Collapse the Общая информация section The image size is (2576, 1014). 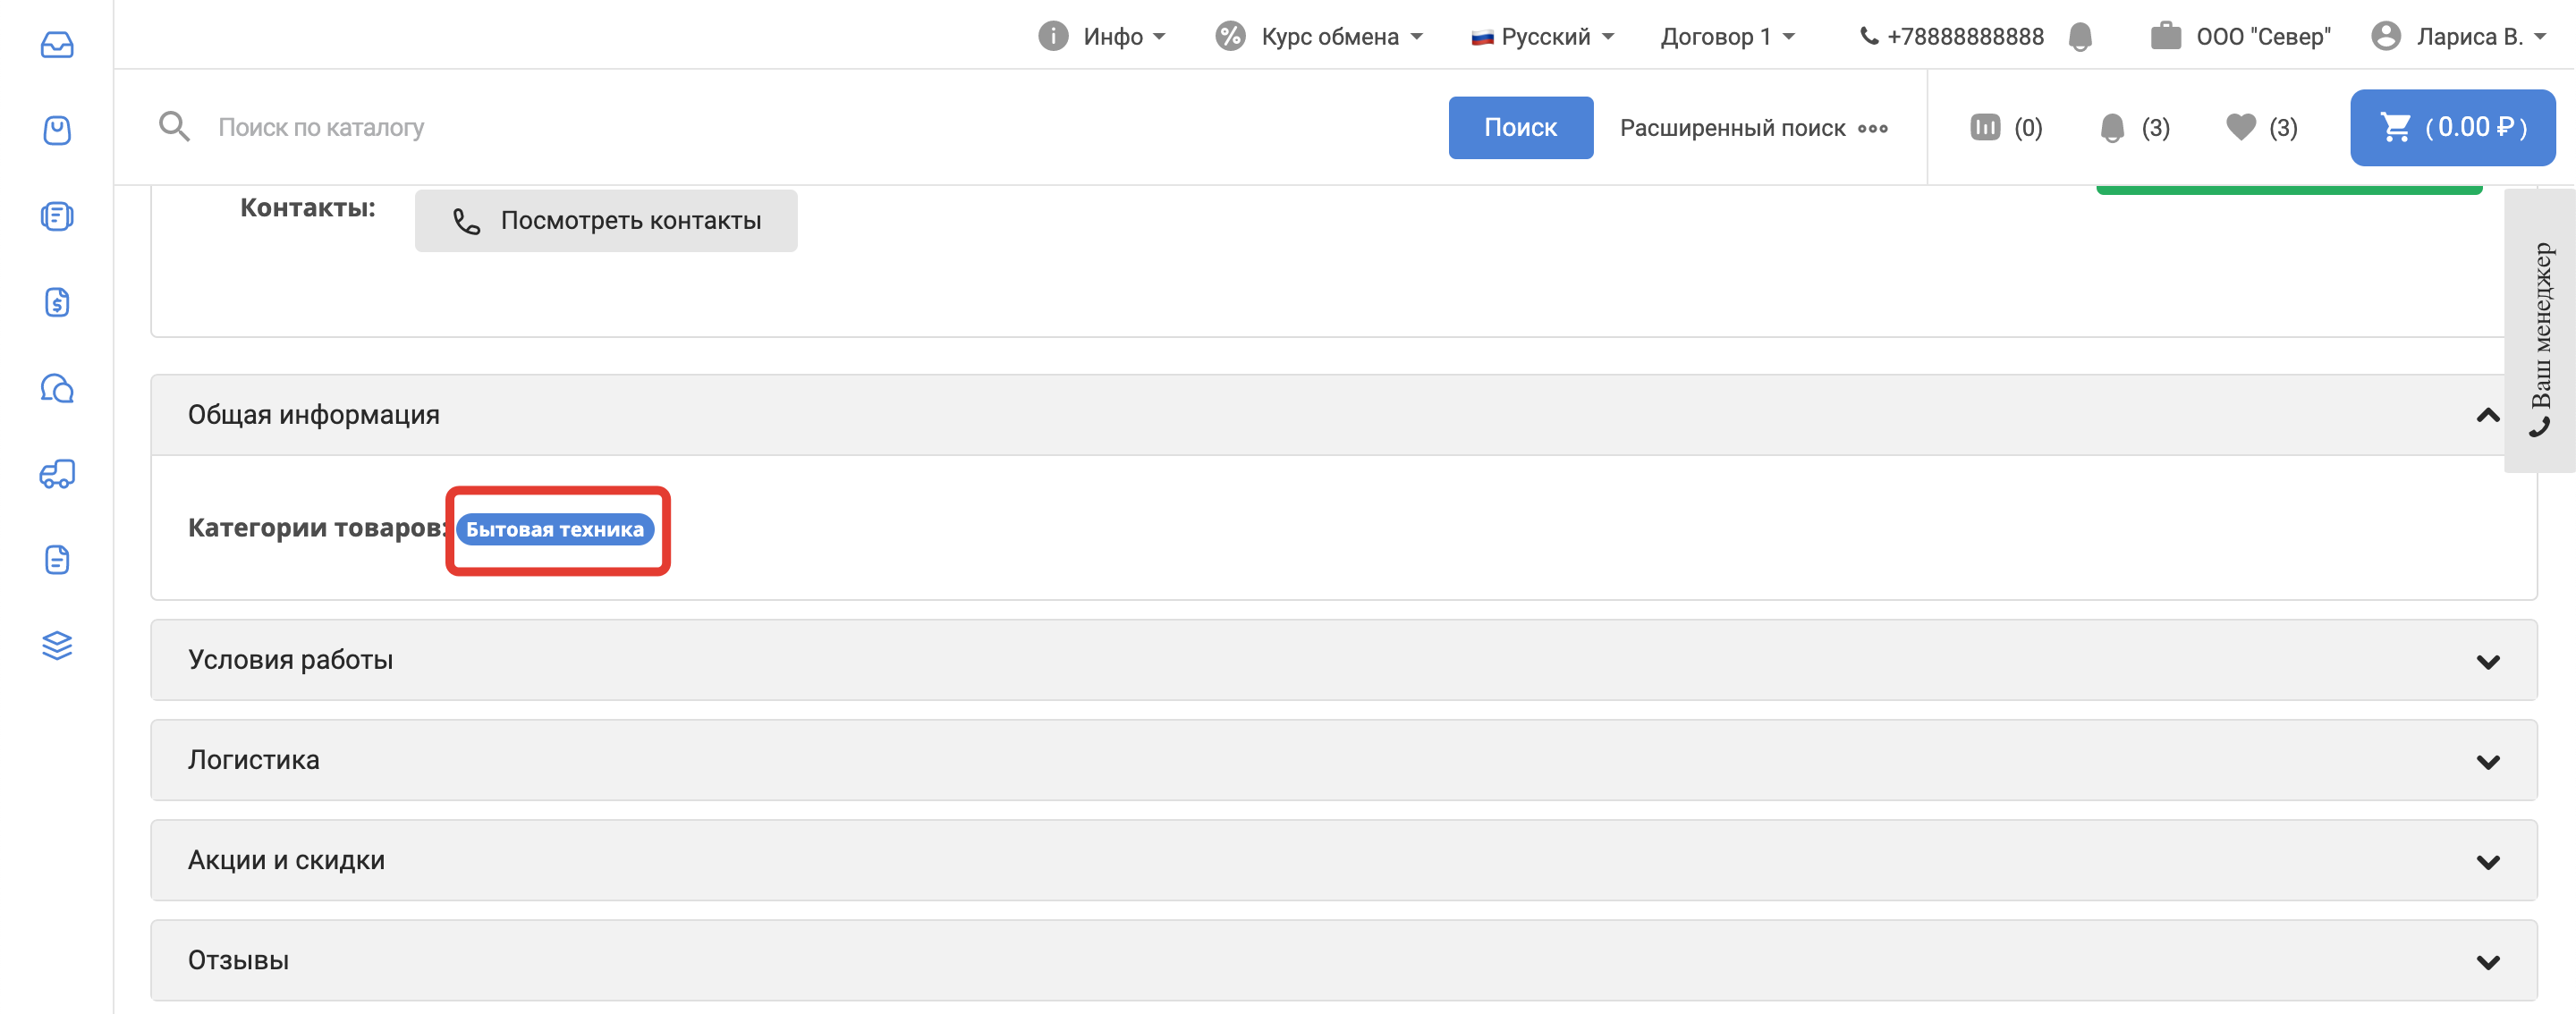(x=2487, y=416)
